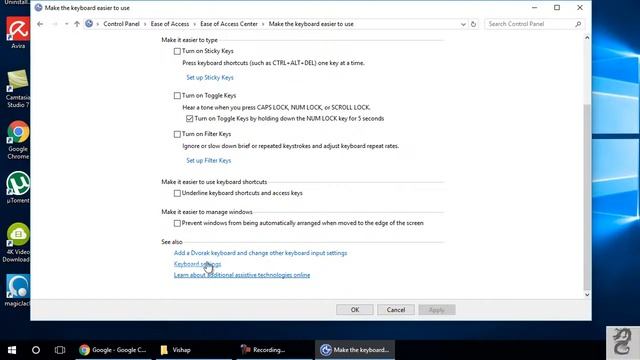
Task: Go to Ease of Access Center breadcrumb
Action: tap(229, 24)
